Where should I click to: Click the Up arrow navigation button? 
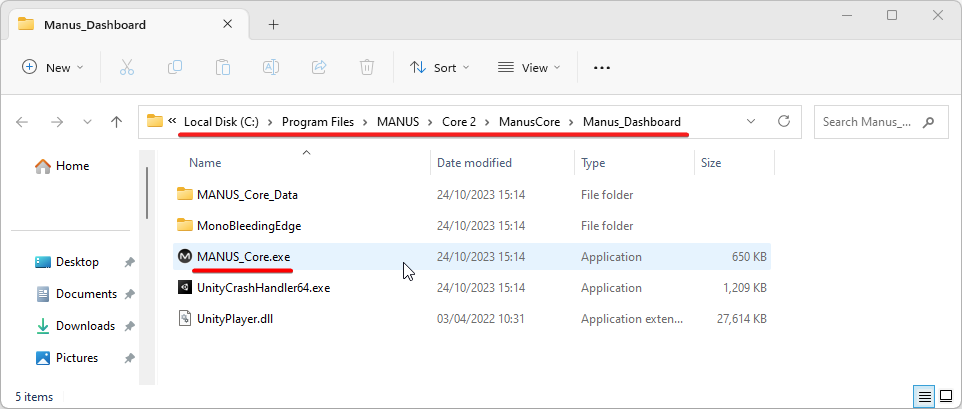(x=116, y=121)
